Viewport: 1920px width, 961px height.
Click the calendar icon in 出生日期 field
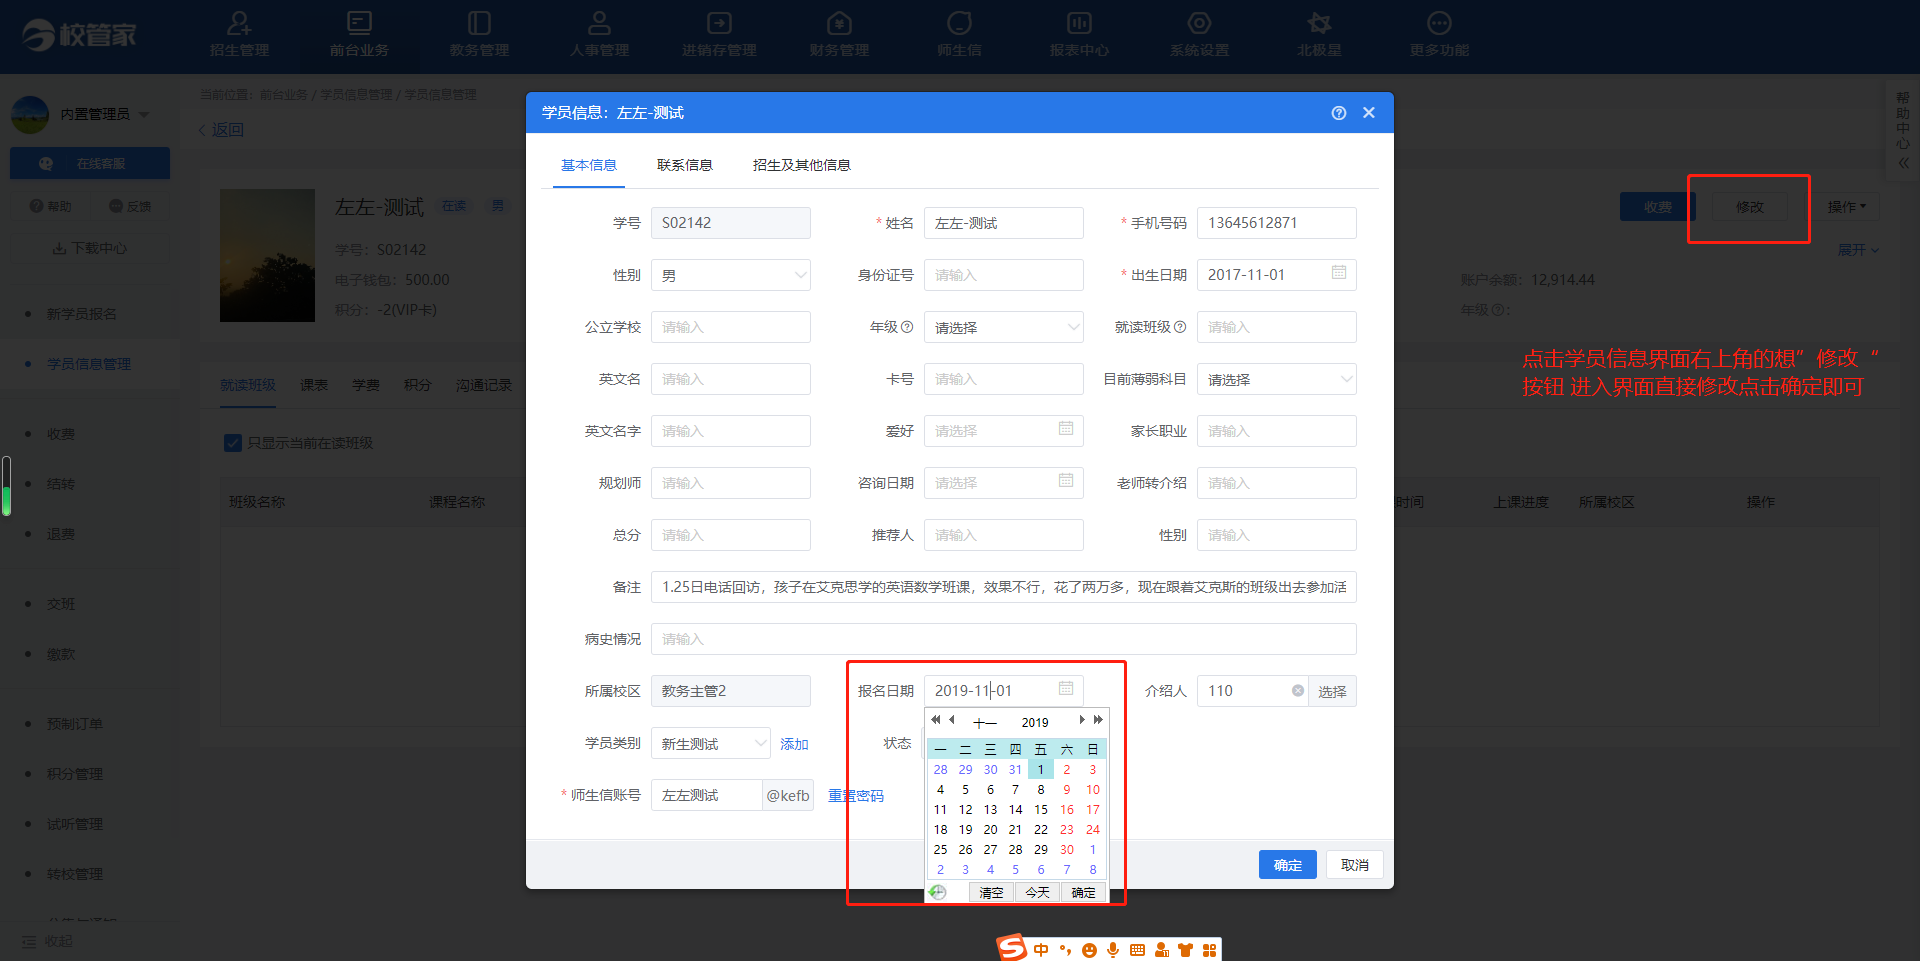point(1339,273)
